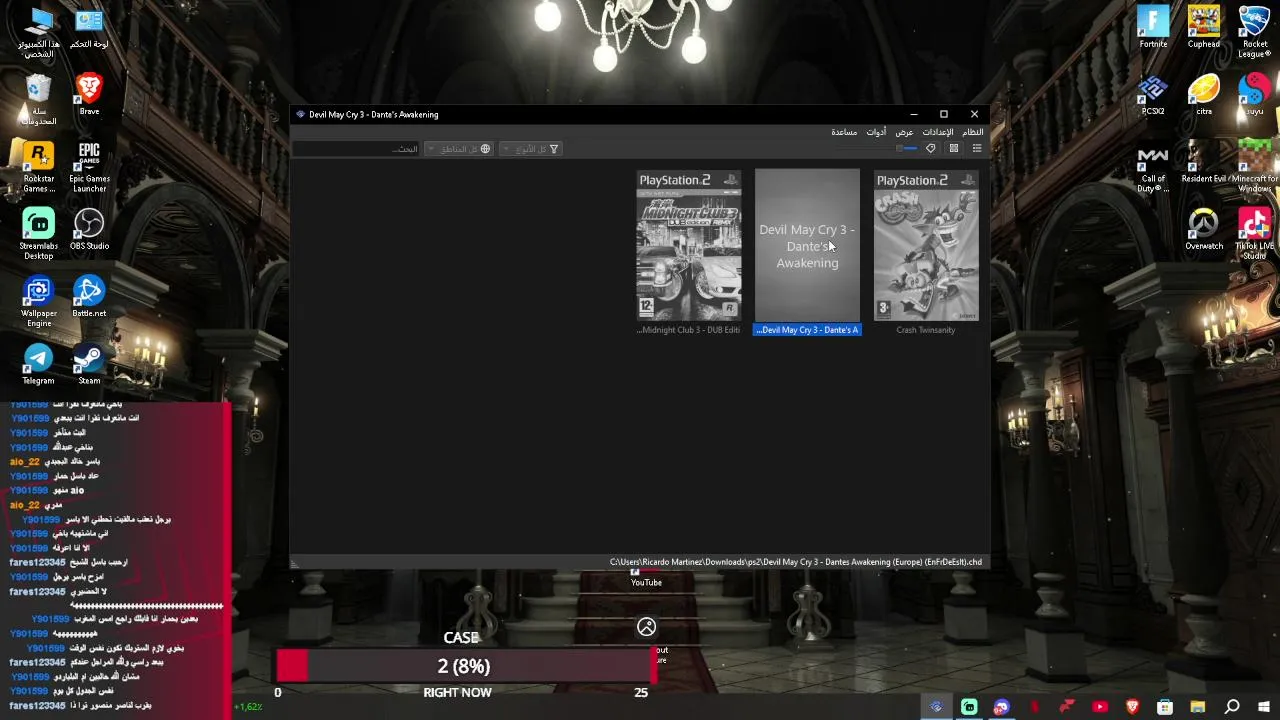Image resolution: width=1280 pixels, height=720 pixels.
Task: Open citra emulator desktop shortcut
Action: coord(1204,94)
